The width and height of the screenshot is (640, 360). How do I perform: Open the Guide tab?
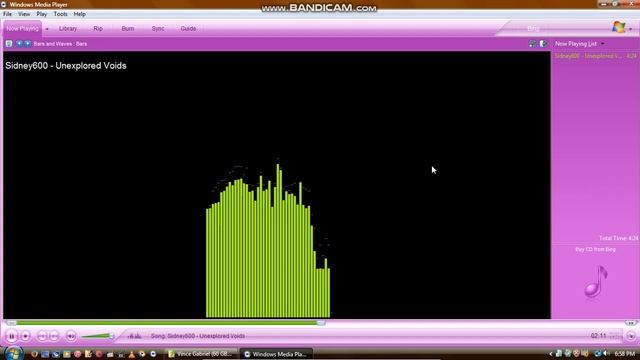(x=188, y=29)
